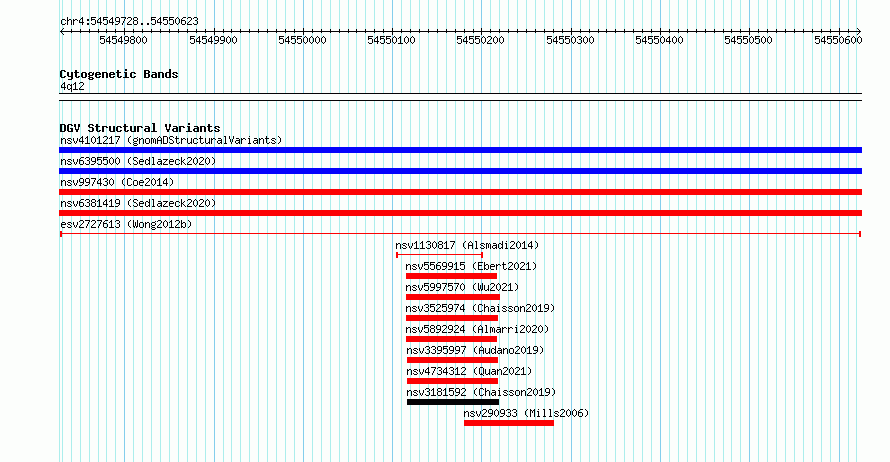
Task: Click the nsv5569915 (Ebert2021) label
Action: [x=471, y=266]
